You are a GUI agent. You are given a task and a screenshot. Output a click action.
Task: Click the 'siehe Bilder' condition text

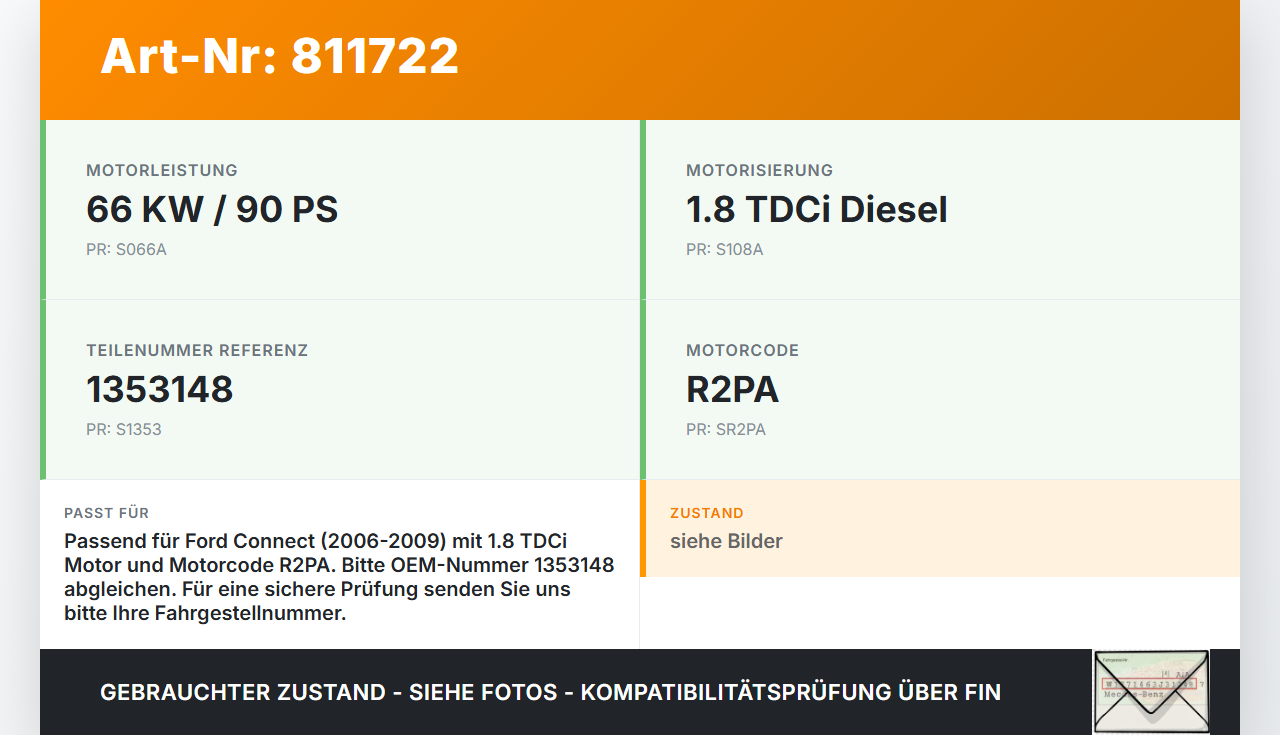coord(726,542)
